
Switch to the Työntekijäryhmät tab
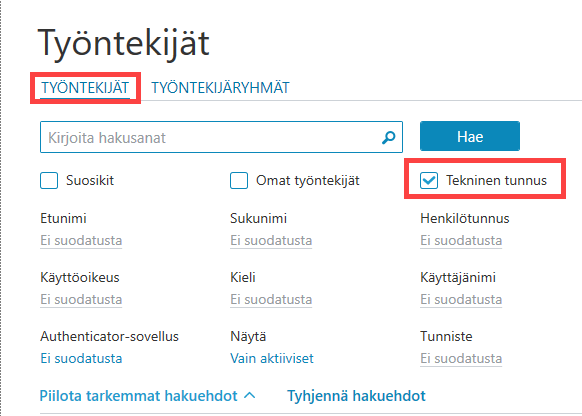pyautogui.click(x=220, y=88)
